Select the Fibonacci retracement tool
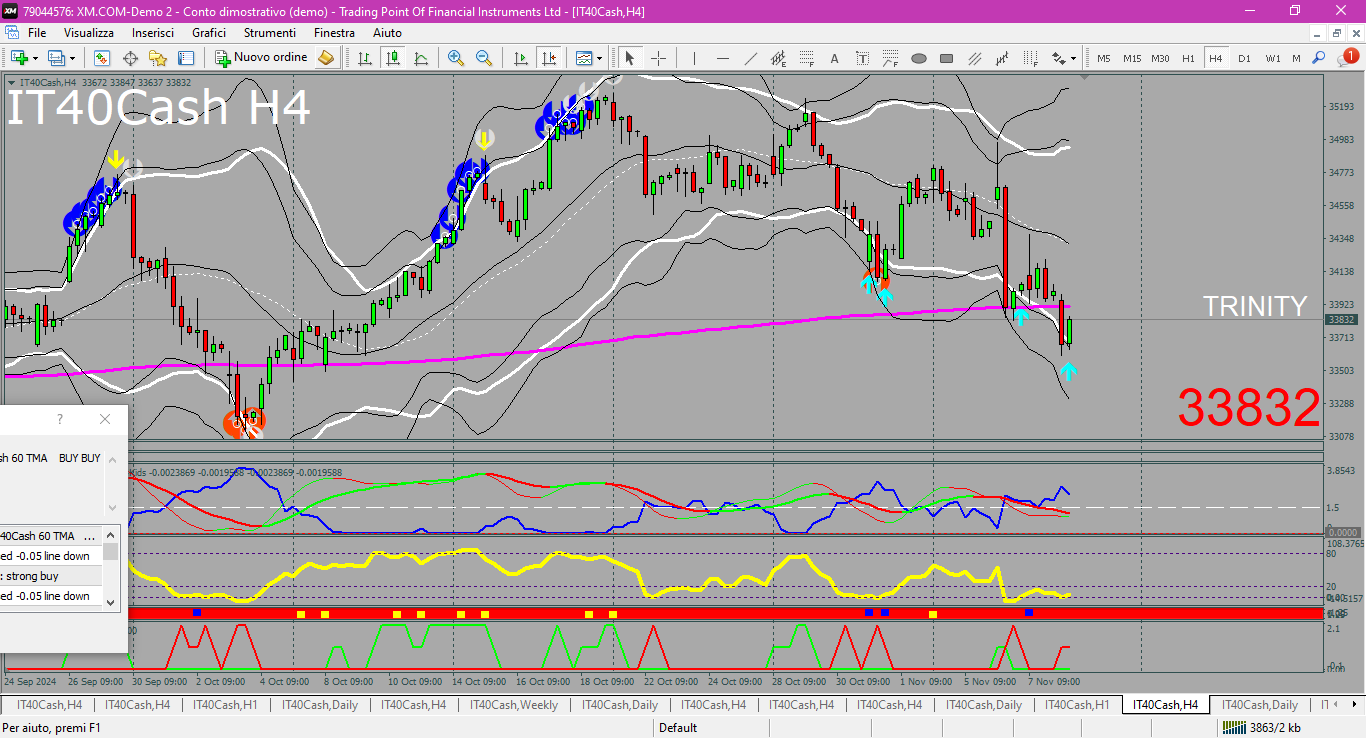 pos(806,58)
